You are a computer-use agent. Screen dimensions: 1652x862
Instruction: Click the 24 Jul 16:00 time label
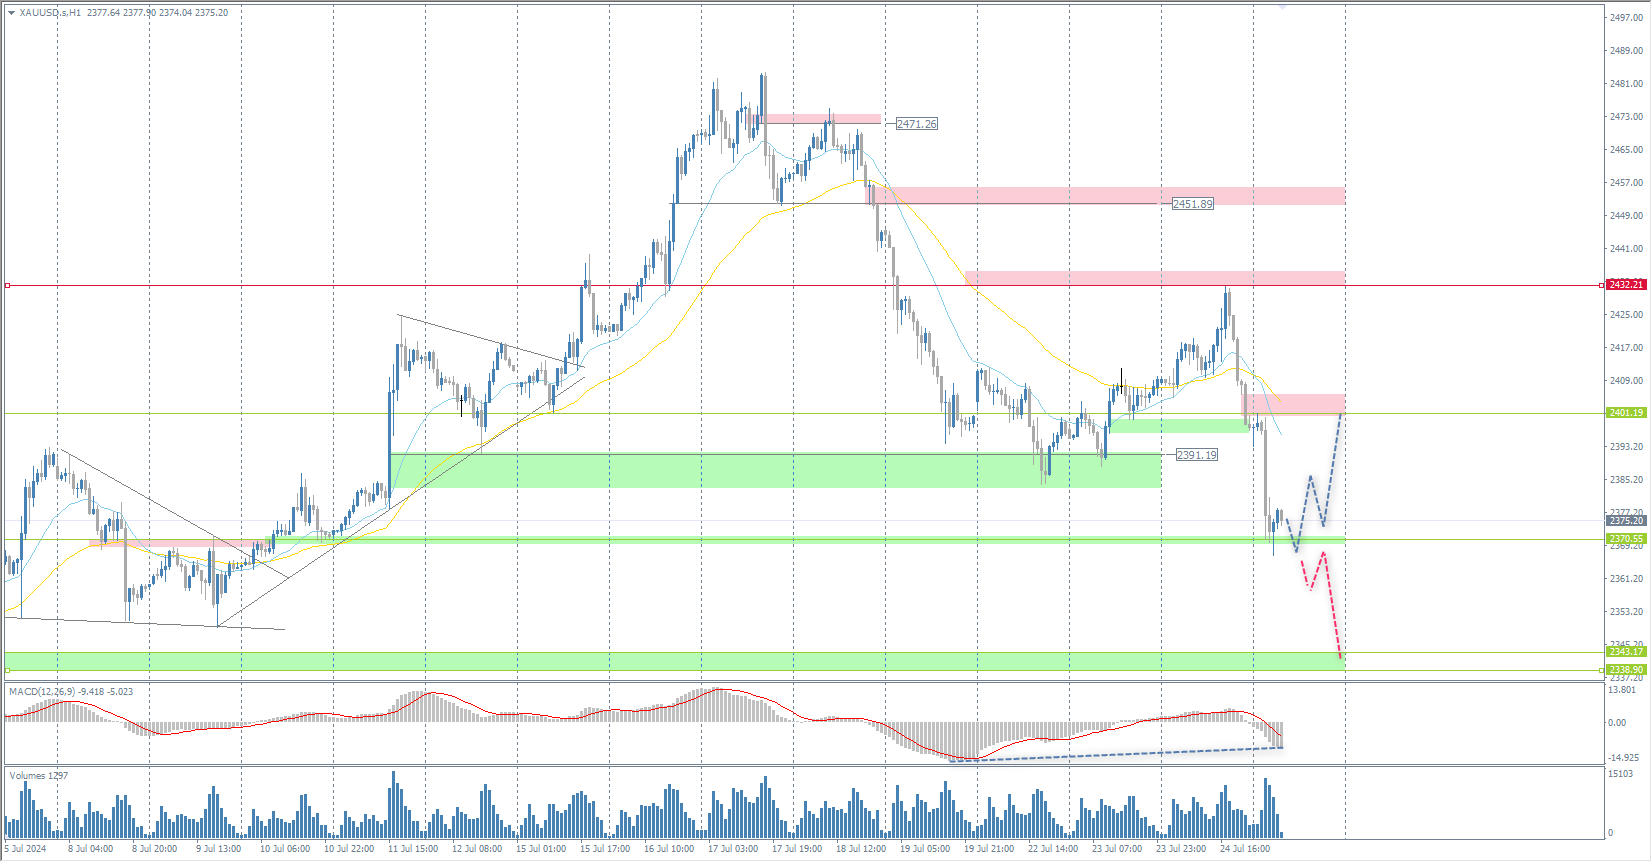(x=1245, y=849)
